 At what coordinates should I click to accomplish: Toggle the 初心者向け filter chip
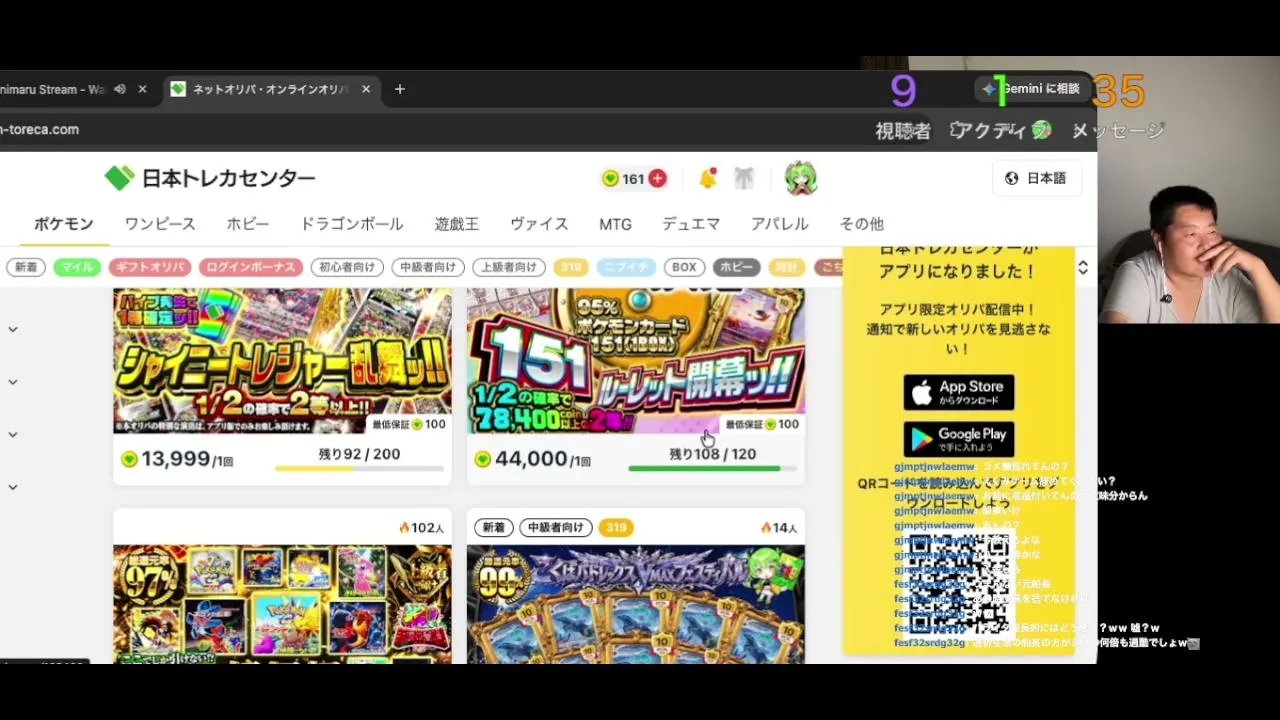pos(347,267)
